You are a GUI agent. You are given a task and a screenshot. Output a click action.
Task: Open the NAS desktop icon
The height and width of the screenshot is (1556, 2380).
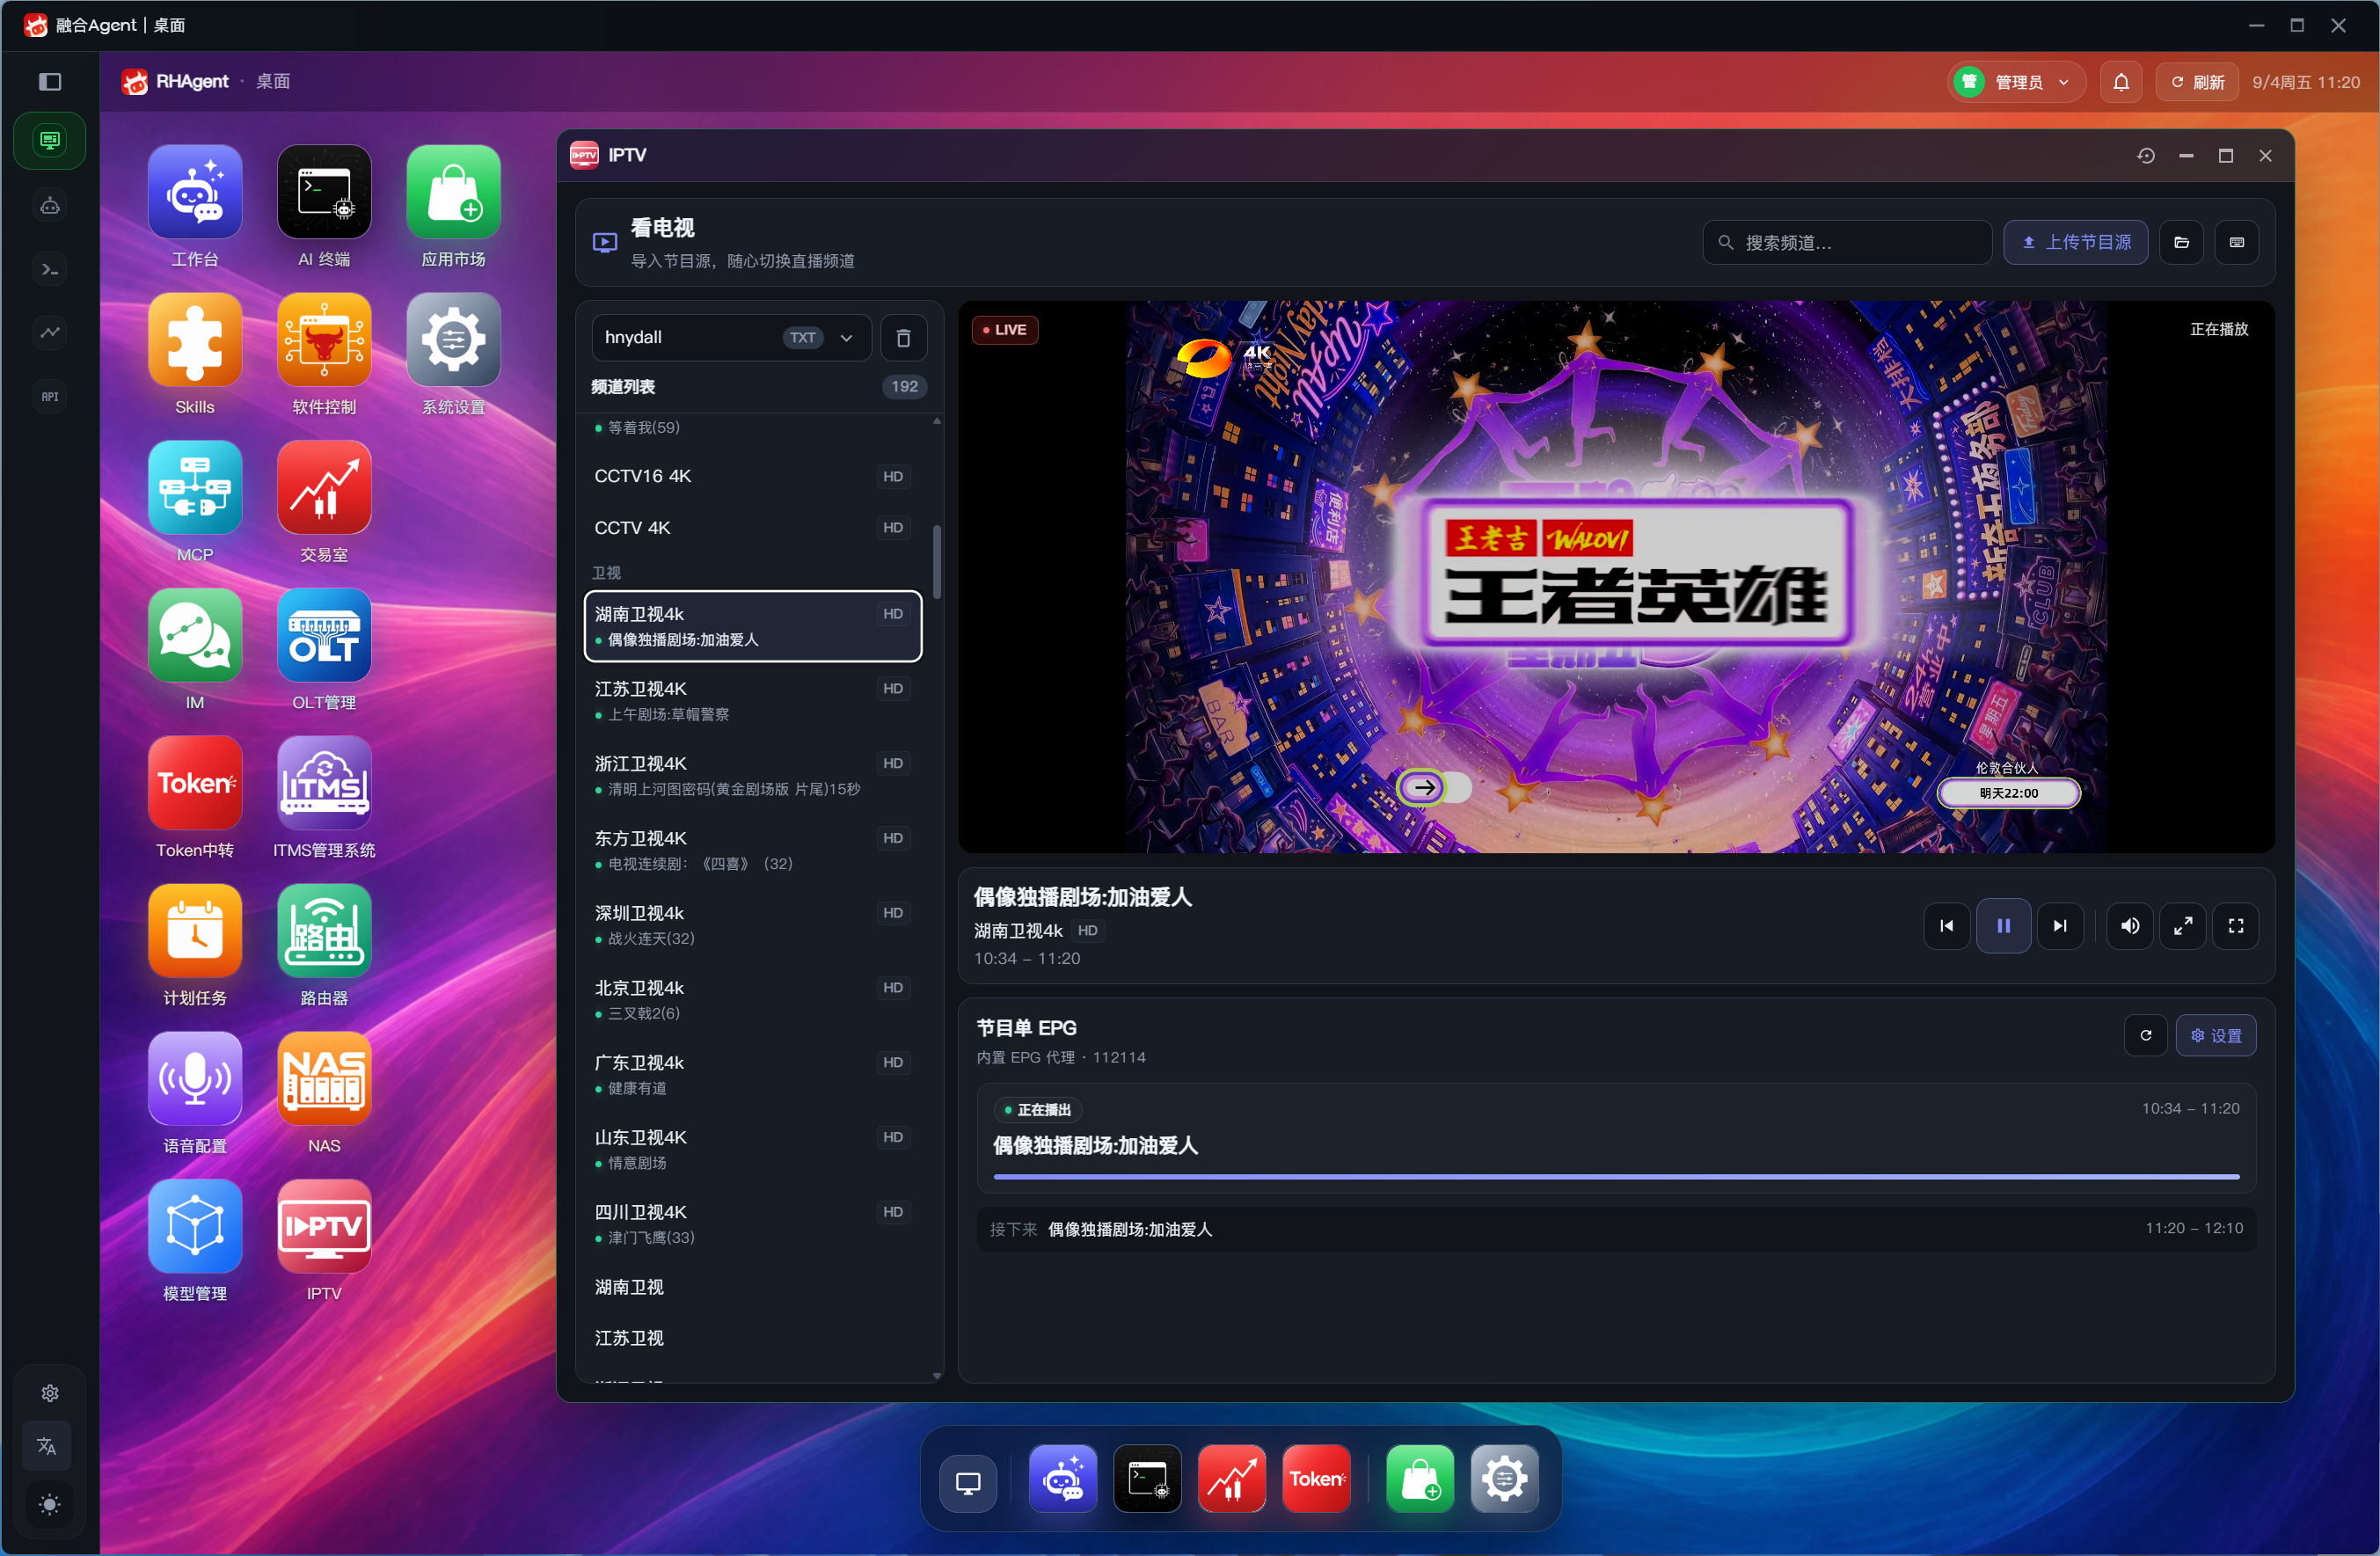[x=324, y=1079]
